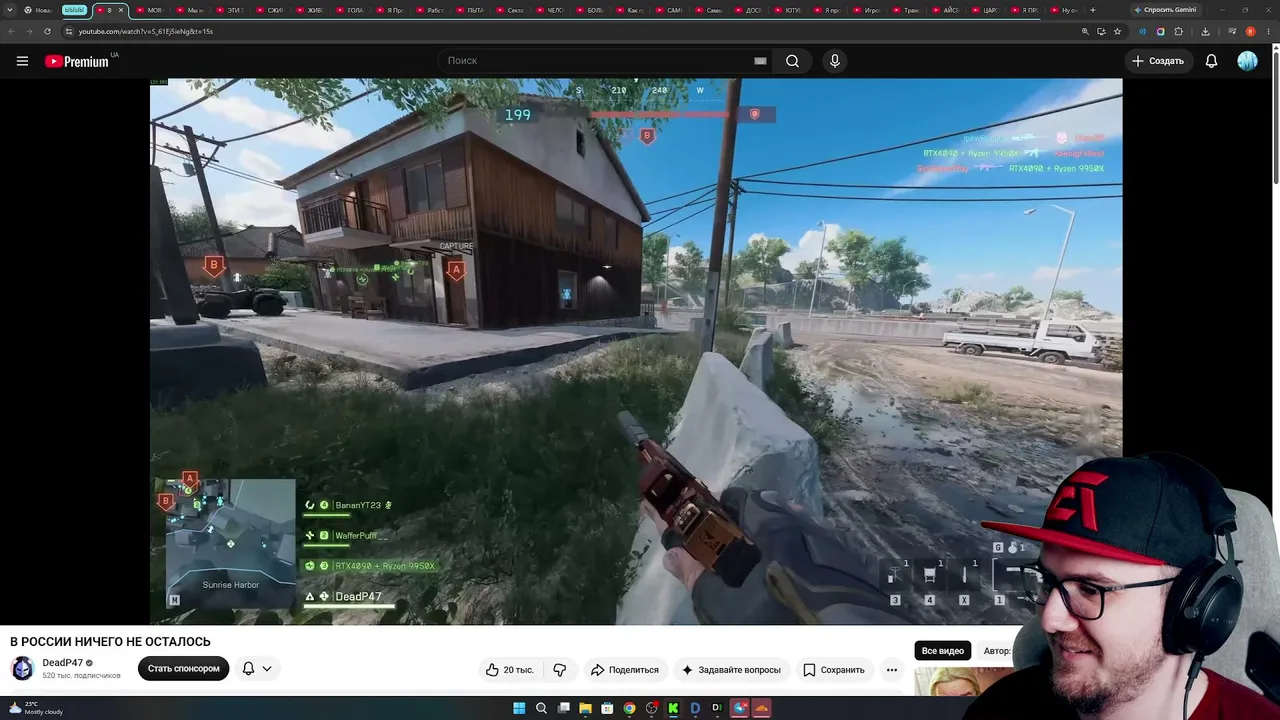Save the video with Сохранить
Image resolution: width=1280 pixels, height=720 pixels.
(834, 670)
